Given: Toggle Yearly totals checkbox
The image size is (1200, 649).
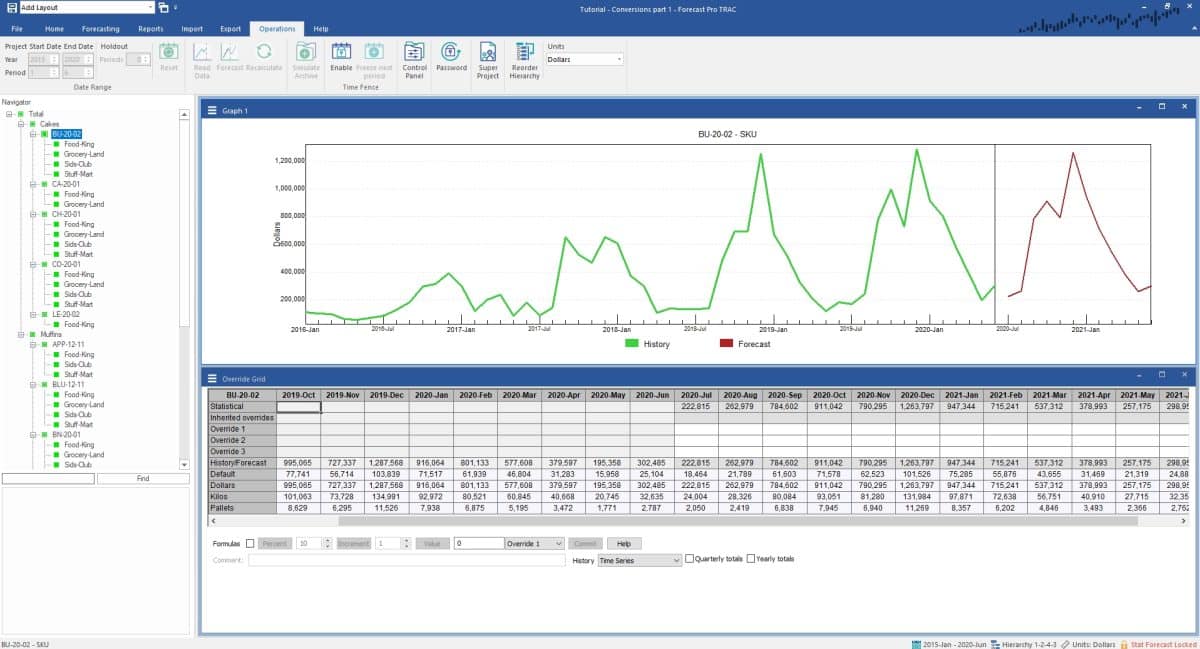Looking at the screenshot, I should click(751, 559).
